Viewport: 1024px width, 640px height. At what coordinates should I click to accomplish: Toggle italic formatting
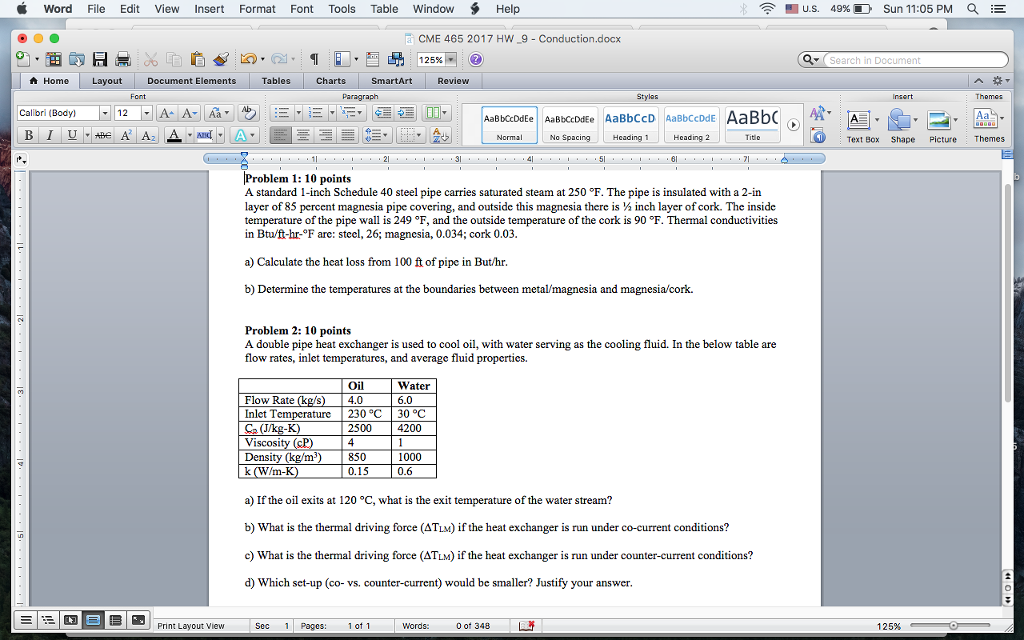click(x=51, y=133)
